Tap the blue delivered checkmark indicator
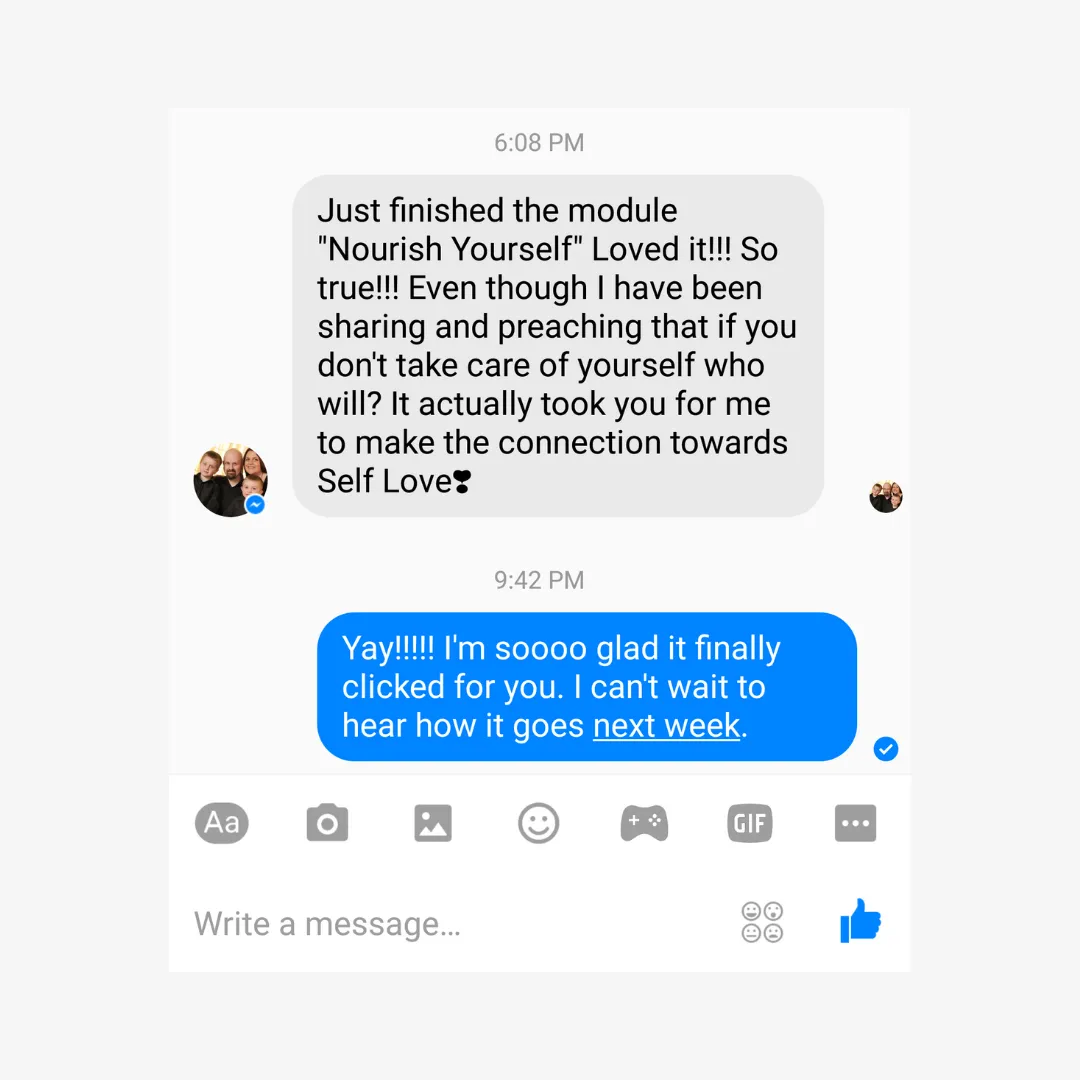 click(x=886, y=749)
